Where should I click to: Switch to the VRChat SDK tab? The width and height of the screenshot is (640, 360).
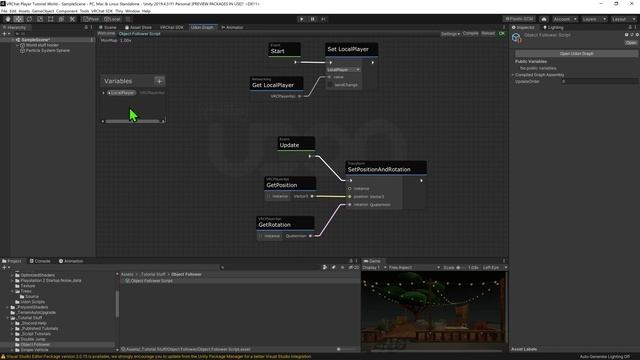pos(171,27)
